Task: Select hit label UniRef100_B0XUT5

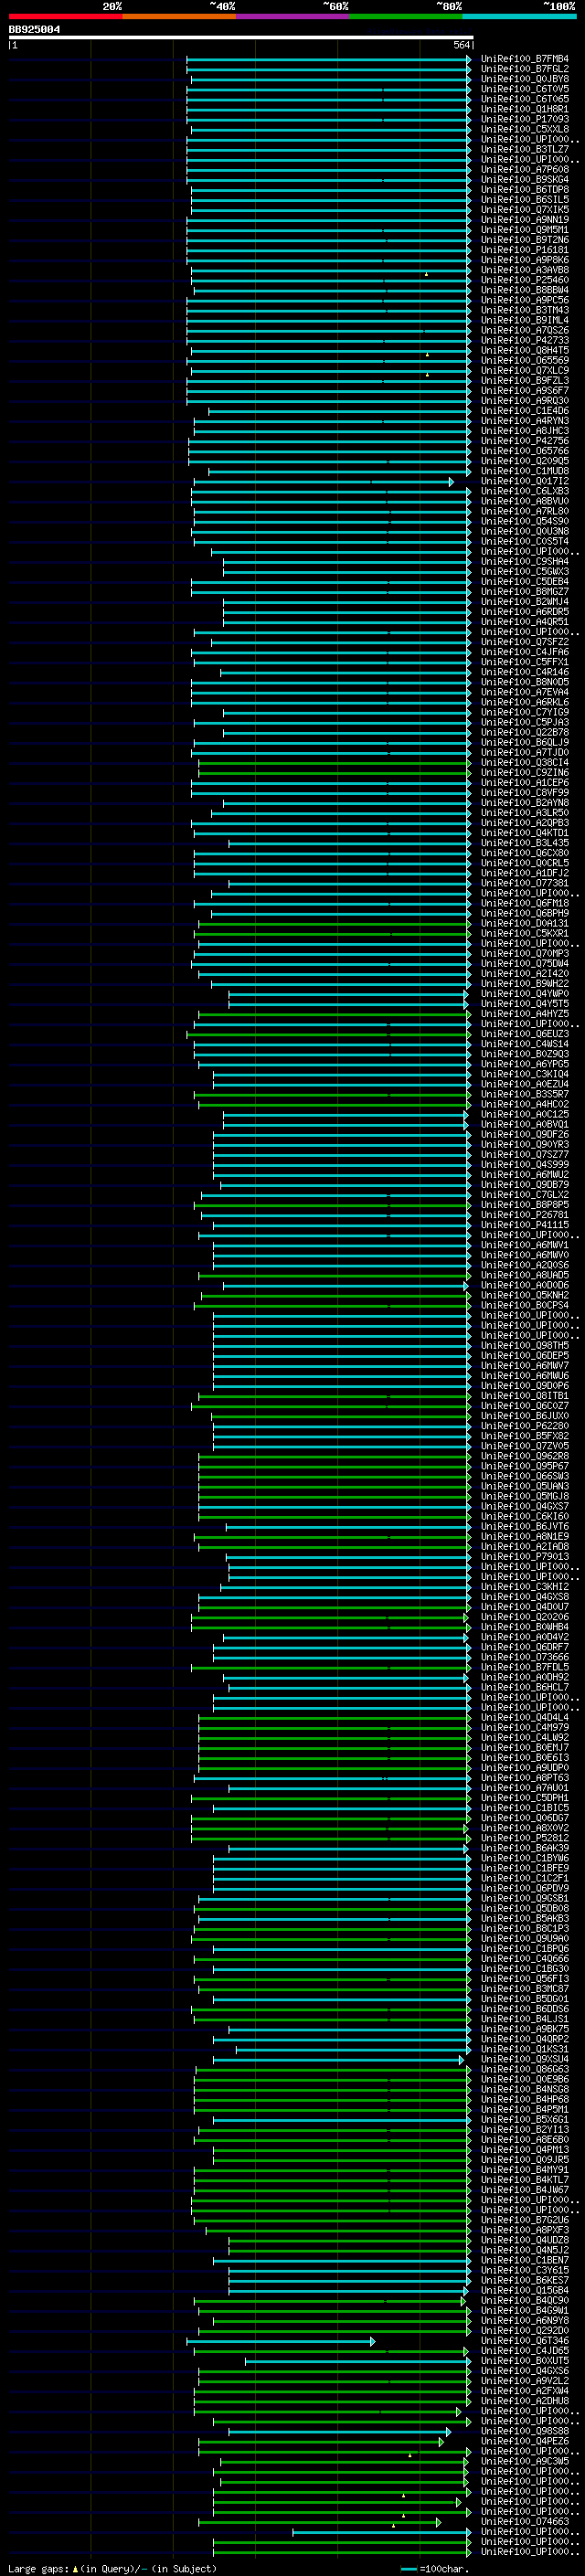Action: (525, 2361)
